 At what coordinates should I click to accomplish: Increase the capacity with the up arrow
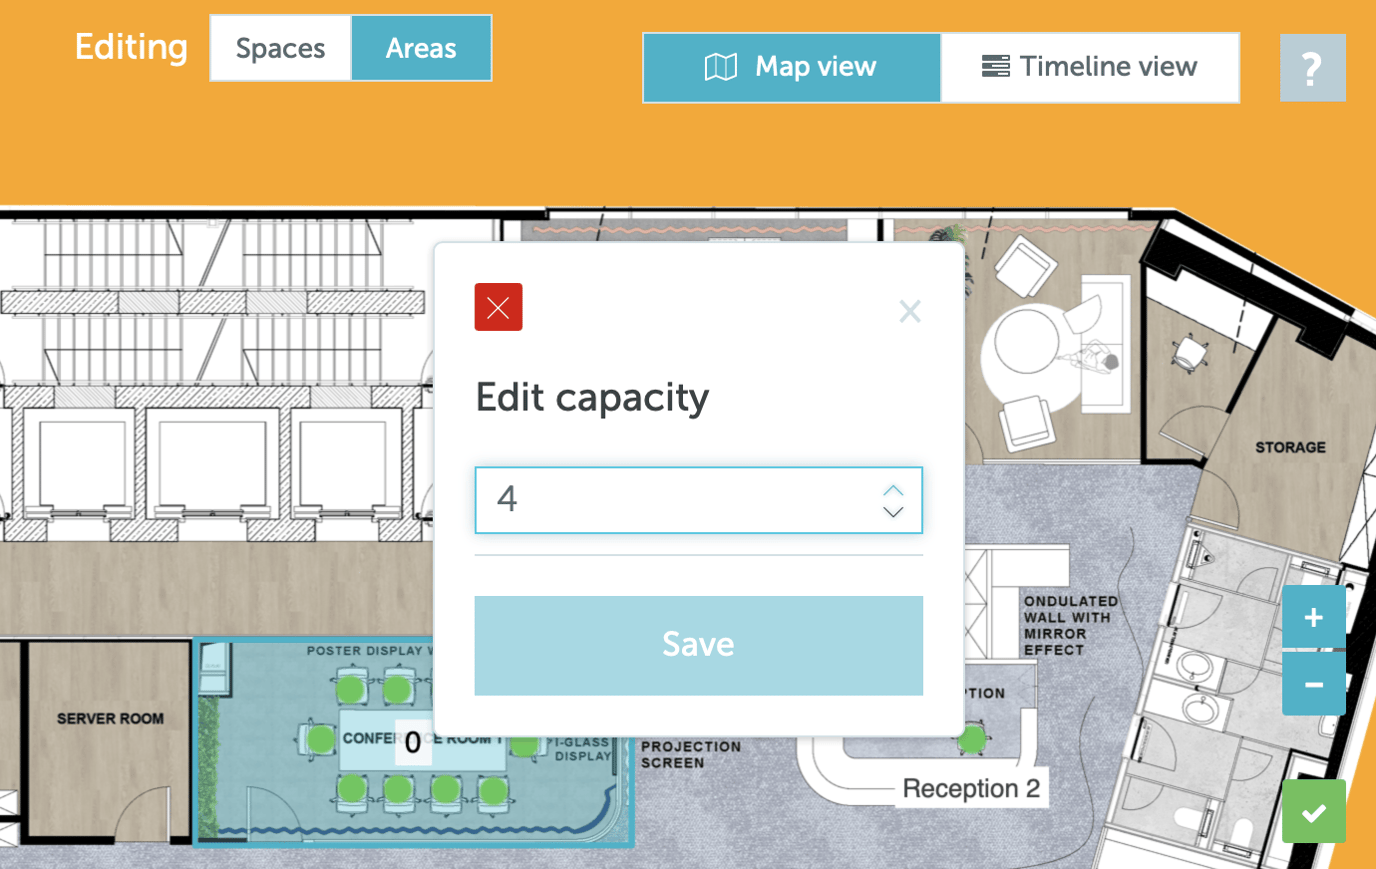click(x=893, y=489)
